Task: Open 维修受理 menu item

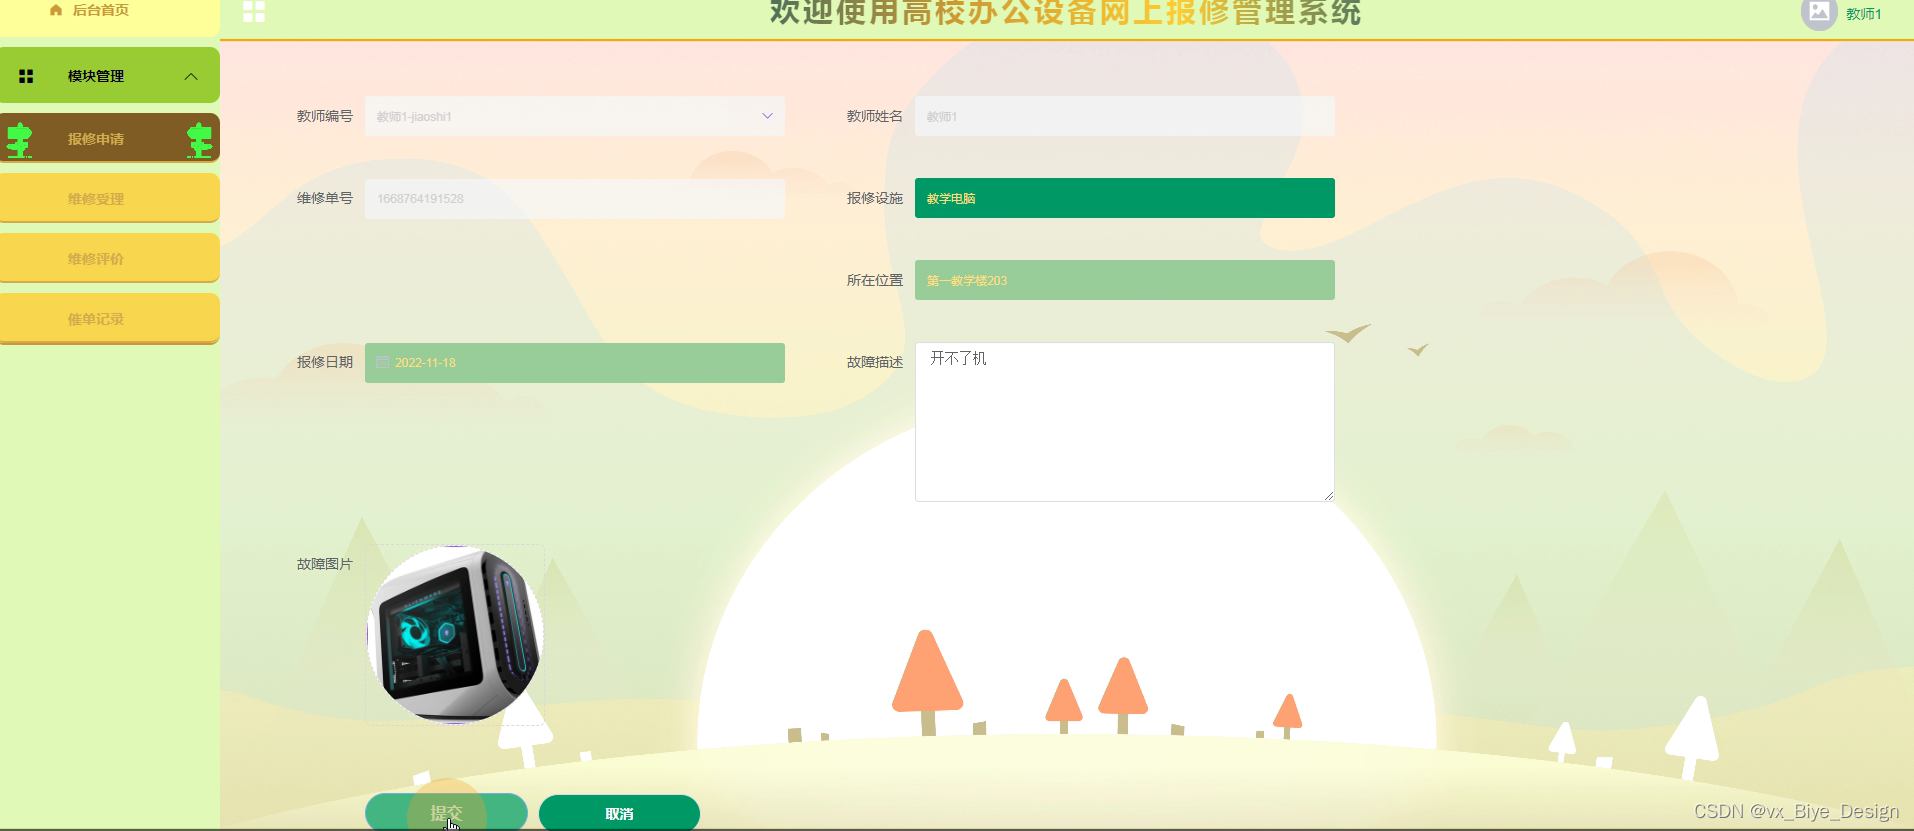Action: point(110,198)
